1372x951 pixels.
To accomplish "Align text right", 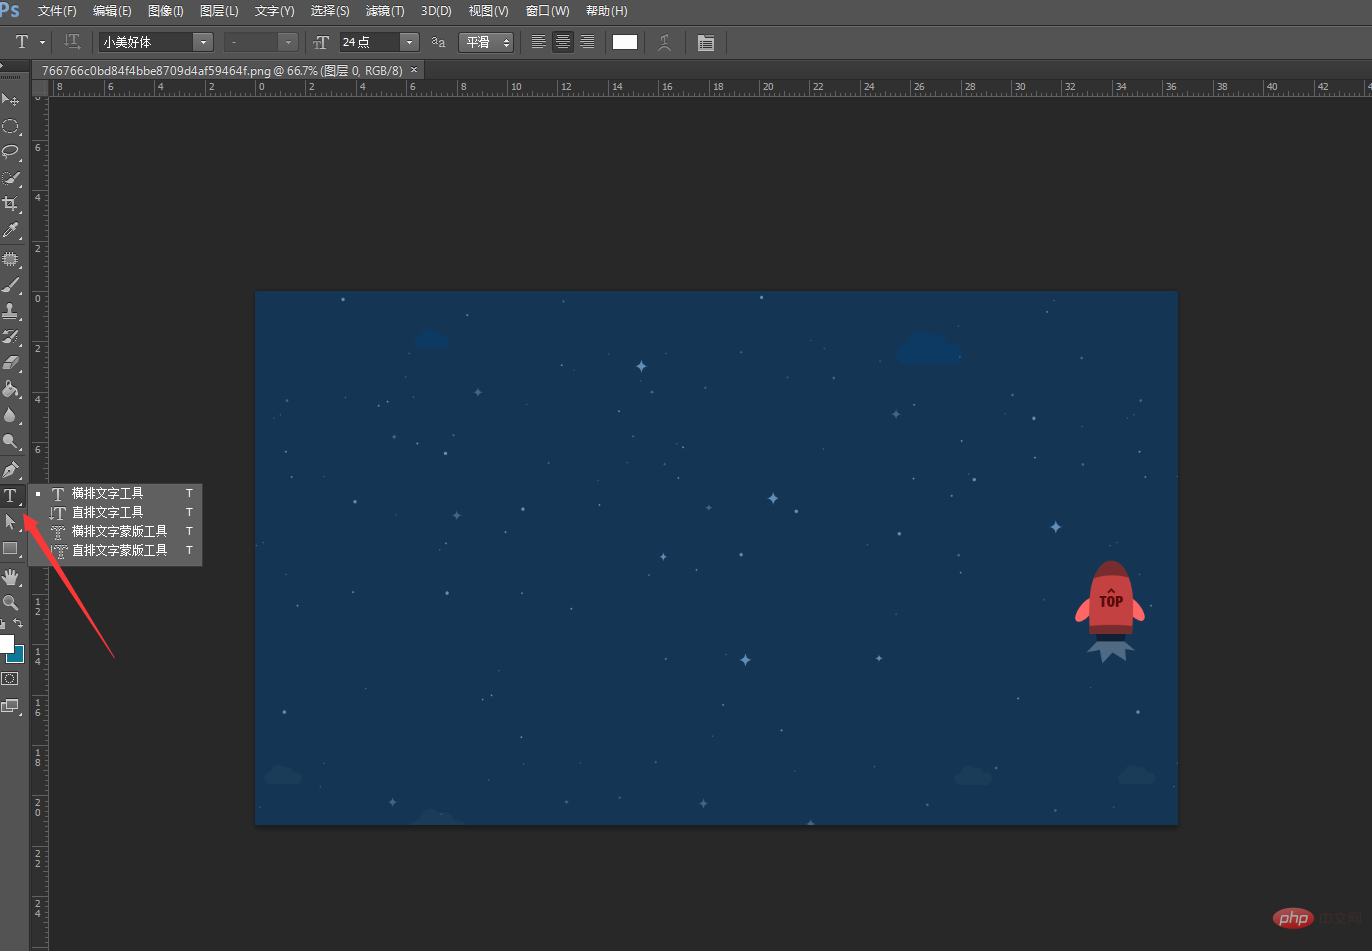I will [x=587, y=42].
